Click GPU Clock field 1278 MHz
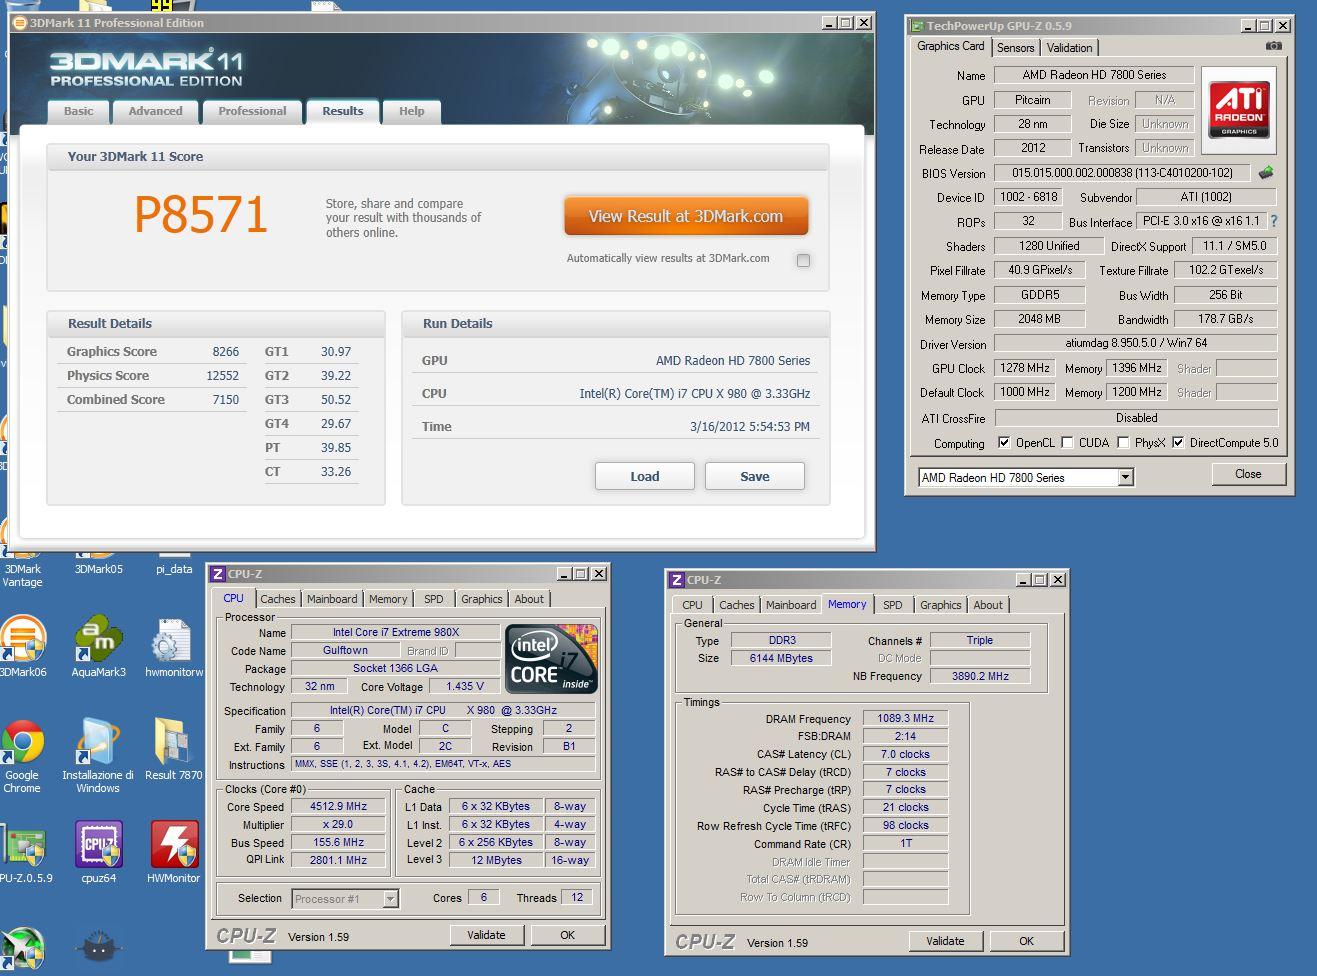Viewport: 1317px width, 976px height. coord(1025,368)
